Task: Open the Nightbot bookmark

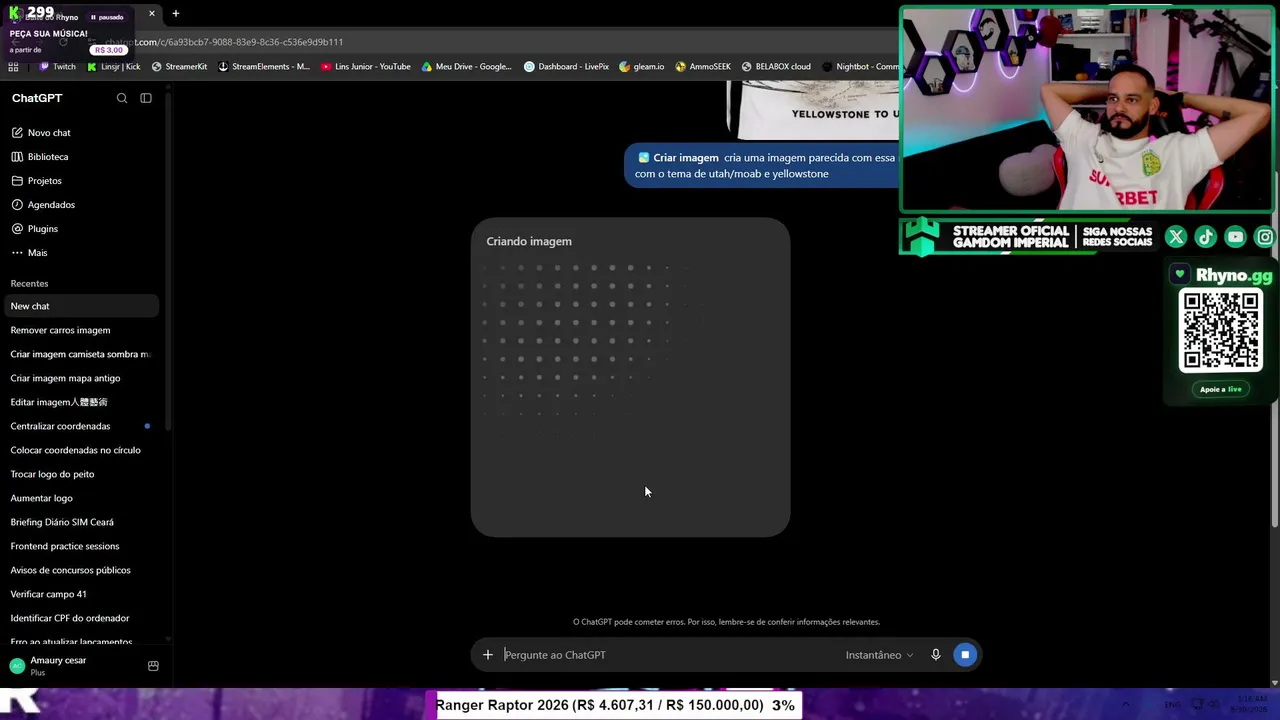Action: point(860,67)
